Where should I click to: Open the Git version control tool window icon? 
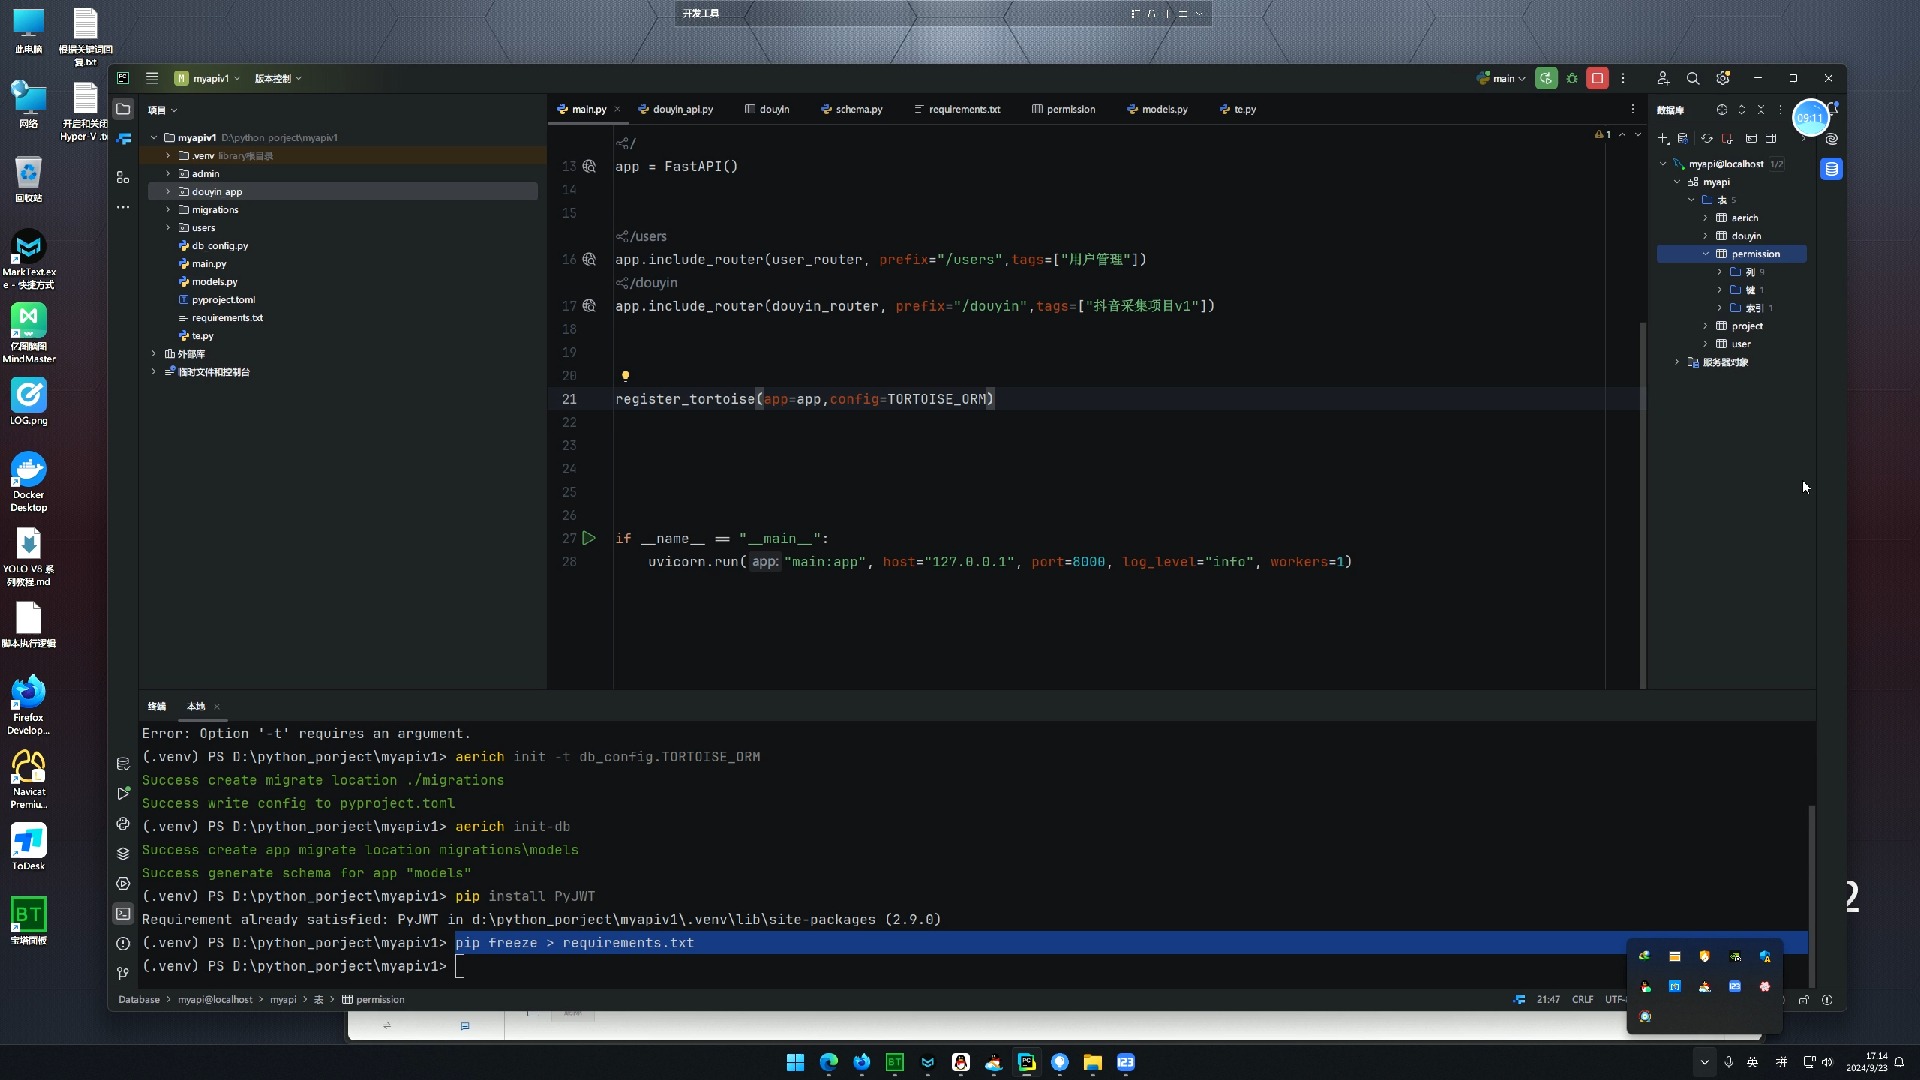click(x=123, y=973)
